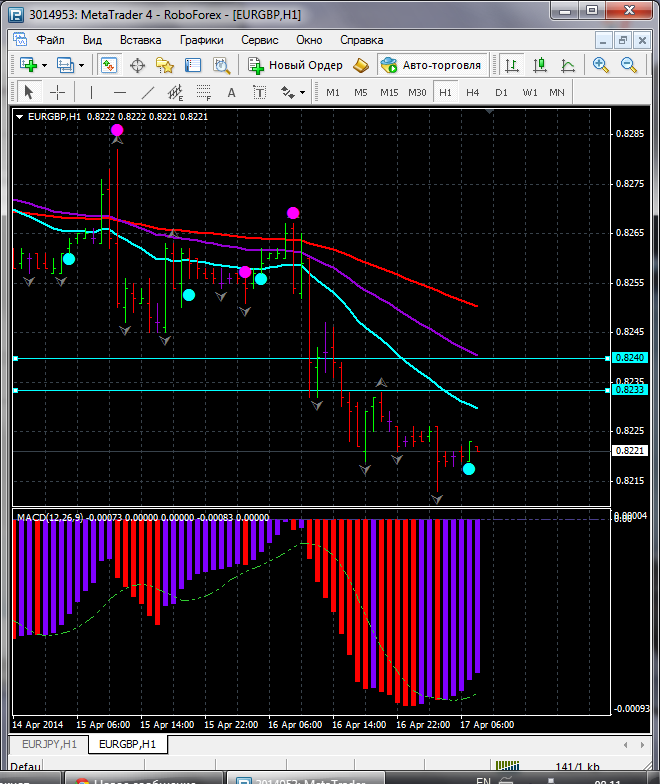Viewport: 660px width, 784px height.
Task: Open the Справка menu
Action: point(362,40)
